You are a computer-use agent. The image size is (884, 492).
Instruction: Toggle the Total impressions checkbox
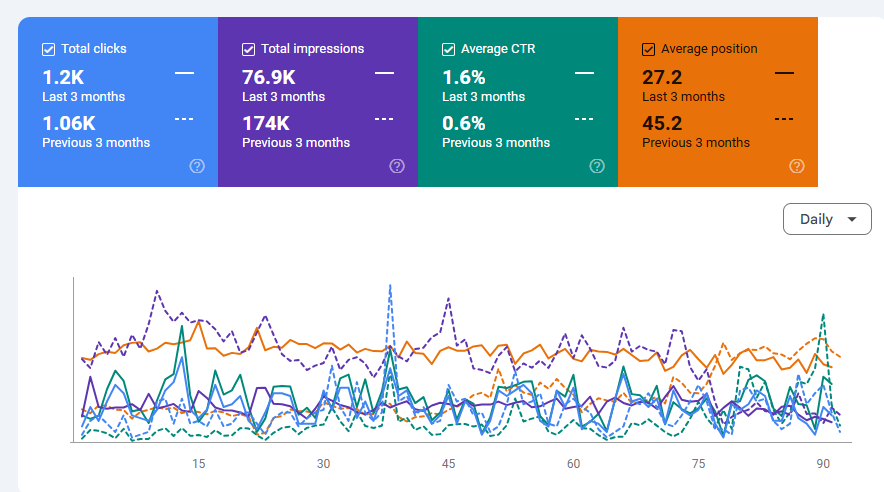(249, 49)
